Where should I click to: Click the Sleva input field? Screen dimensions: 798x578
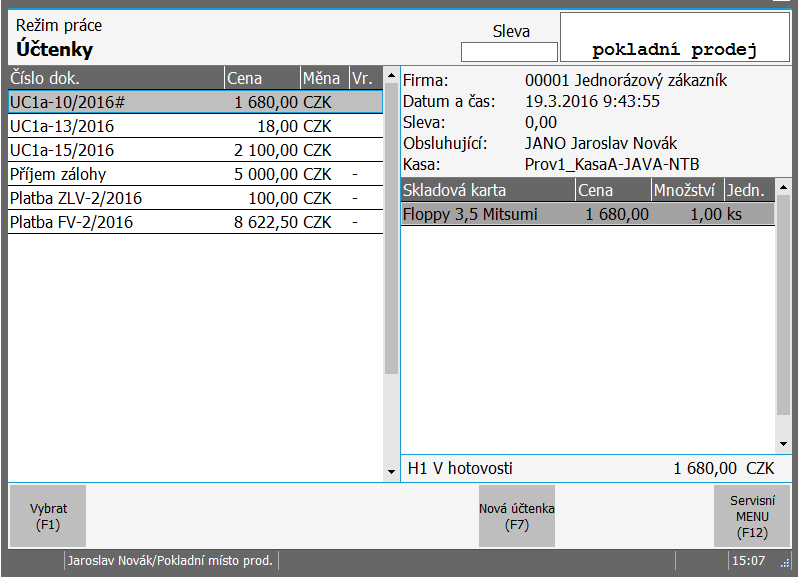(x=509, y=52)
